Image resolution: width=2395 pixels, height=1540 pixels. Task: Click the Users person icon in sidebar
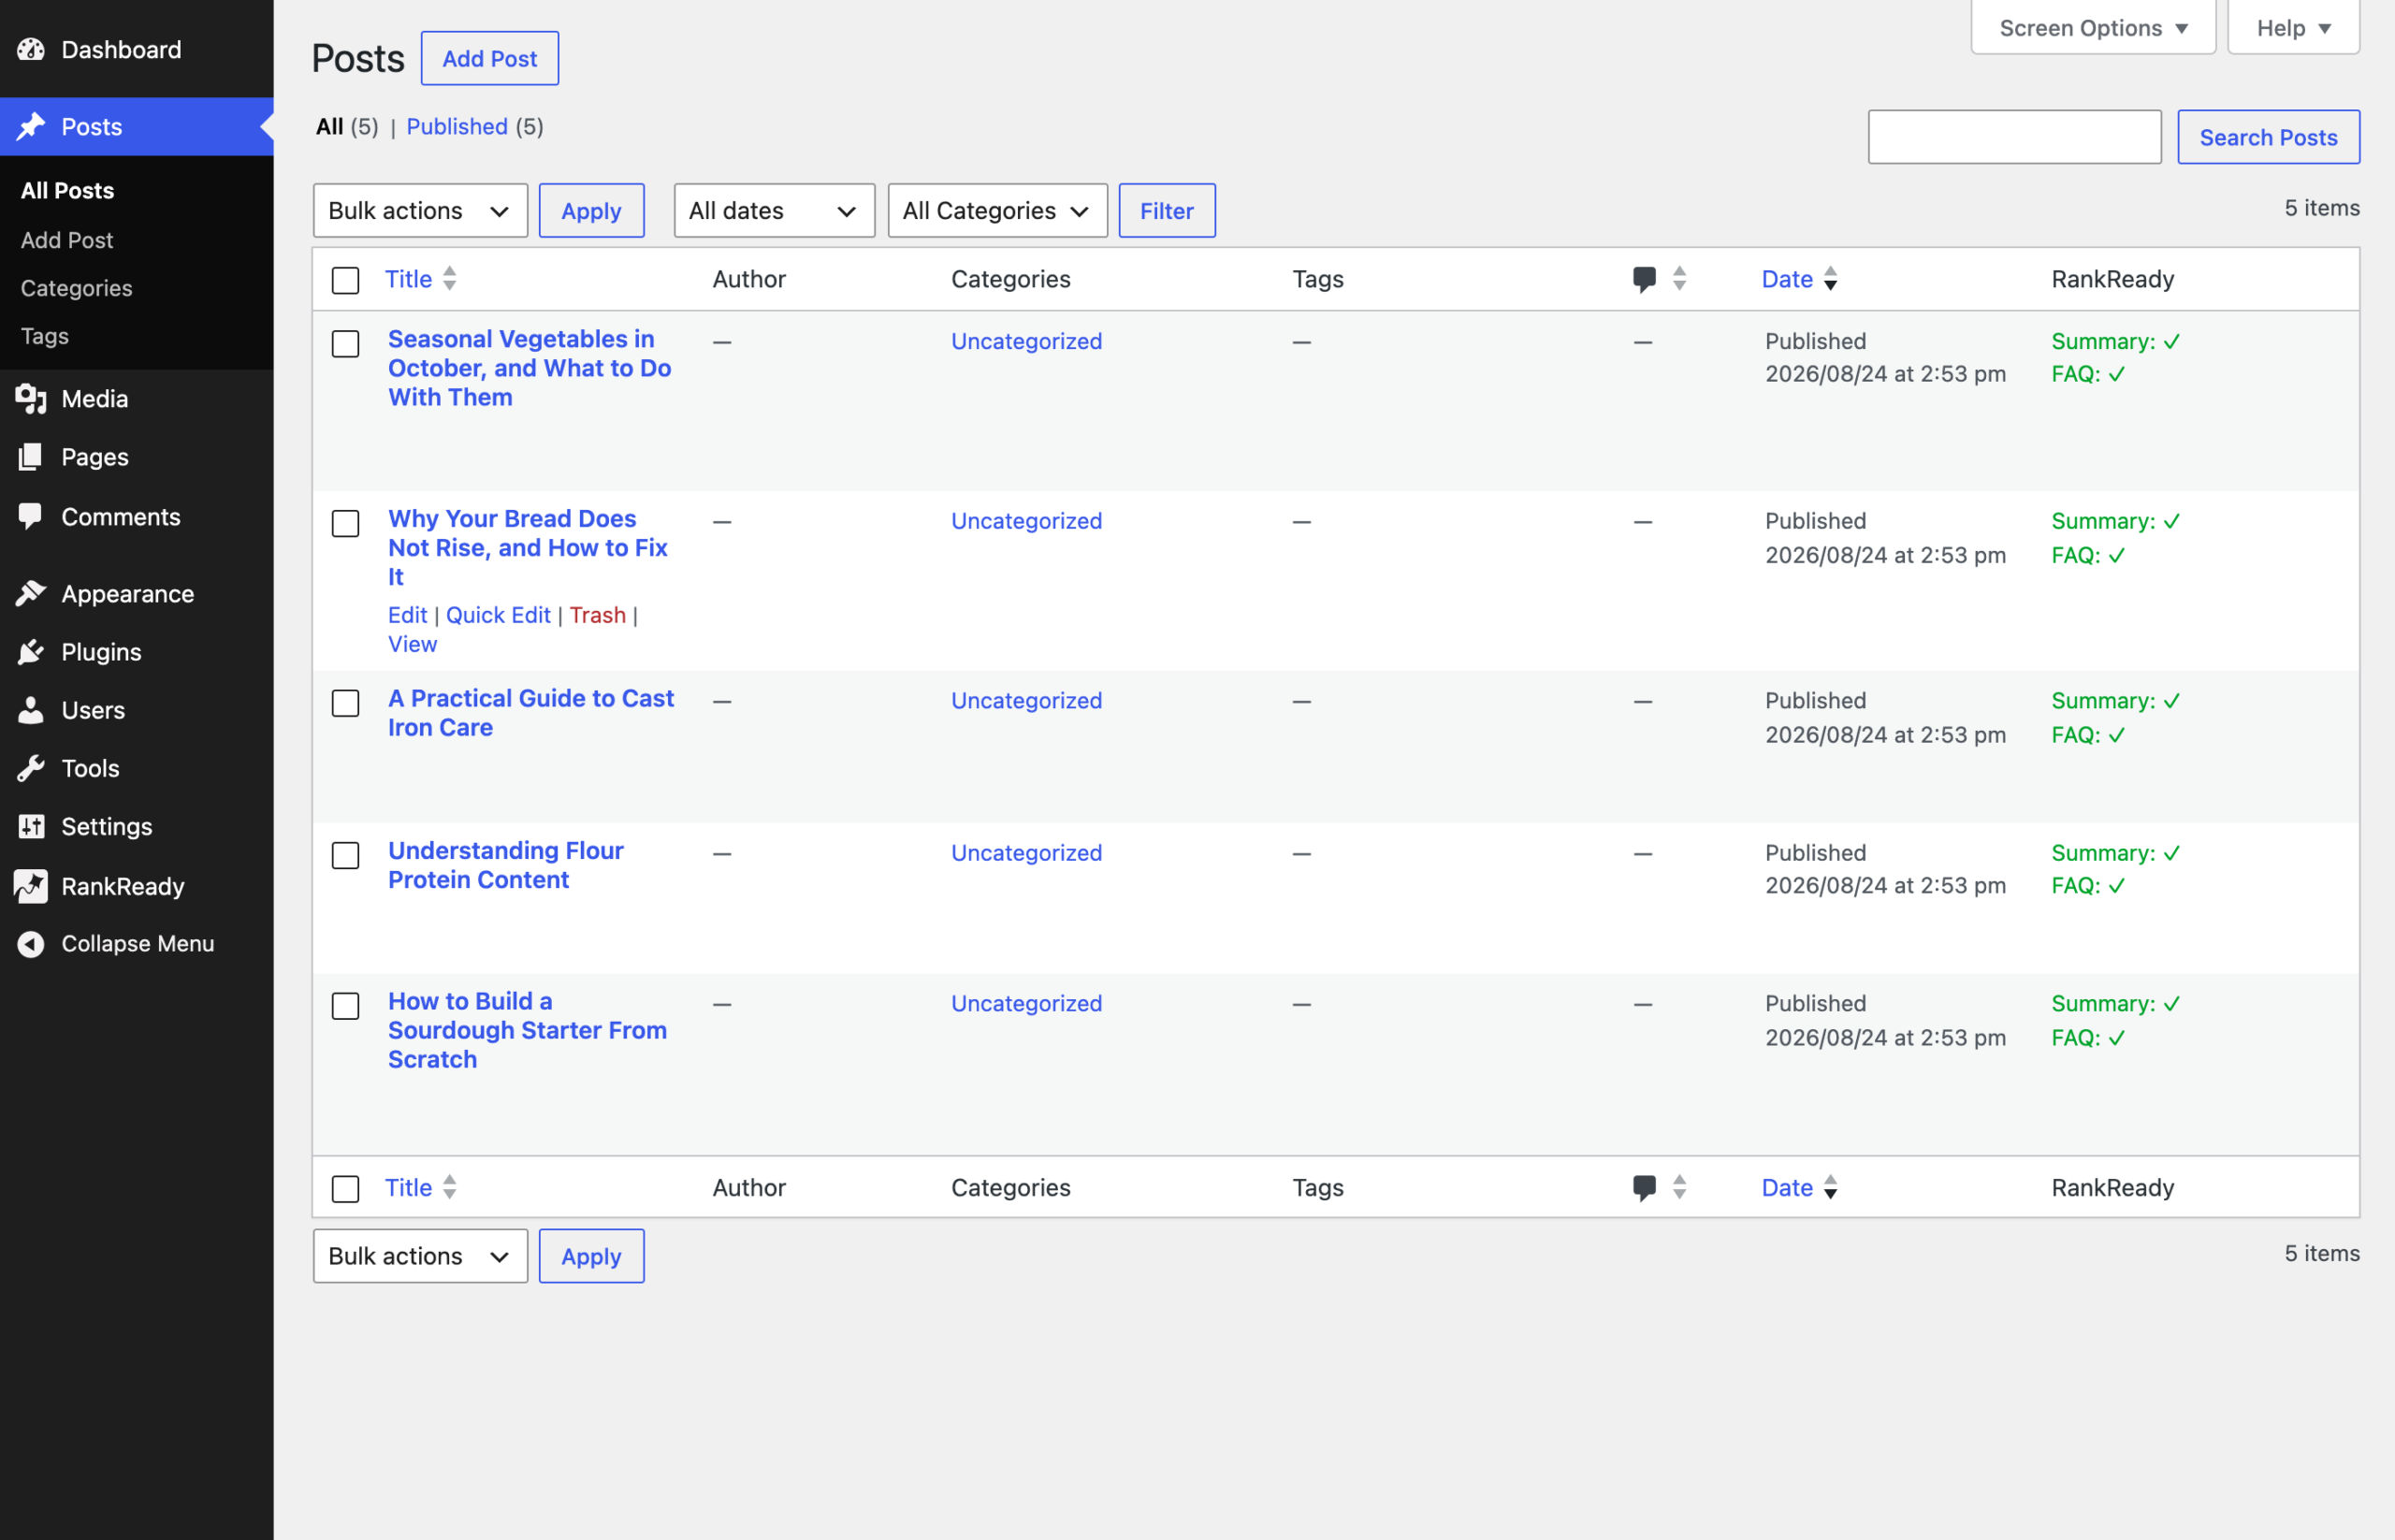(31, 709)
